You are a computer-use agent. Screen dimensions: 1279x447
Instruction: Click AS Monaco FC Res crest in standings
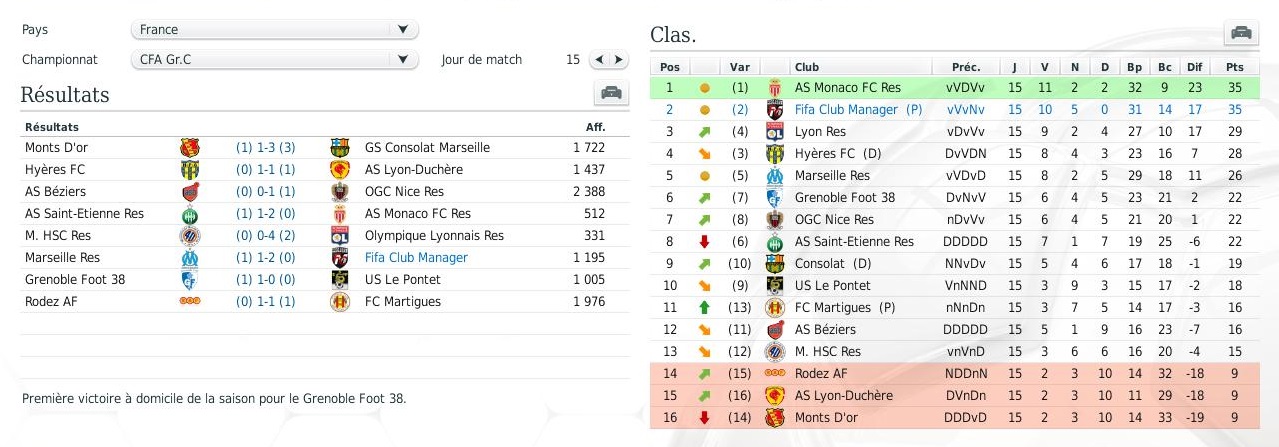pyautogui.click(x=774, y=88)
